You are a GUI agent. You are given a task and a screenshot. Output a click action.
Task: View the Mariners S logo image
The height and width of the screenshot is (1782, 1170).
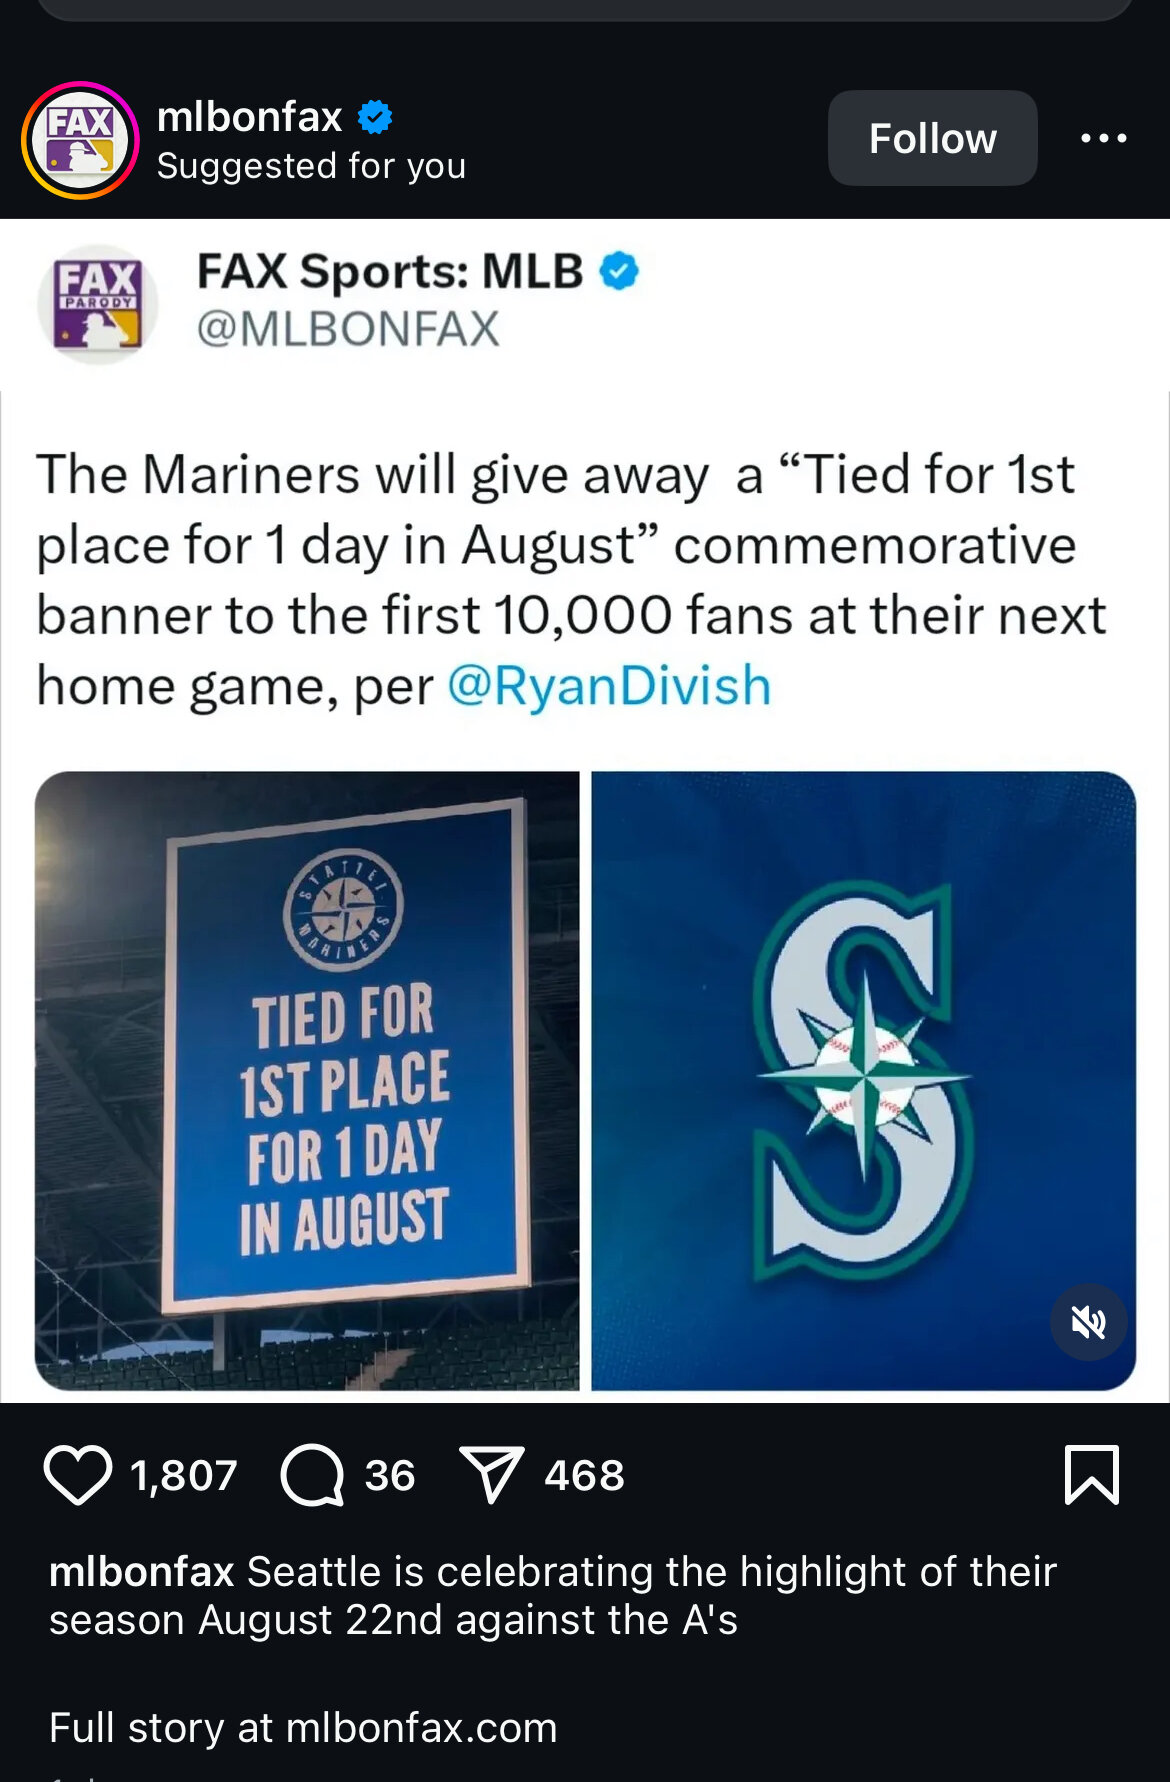(x=863, y=1080)
